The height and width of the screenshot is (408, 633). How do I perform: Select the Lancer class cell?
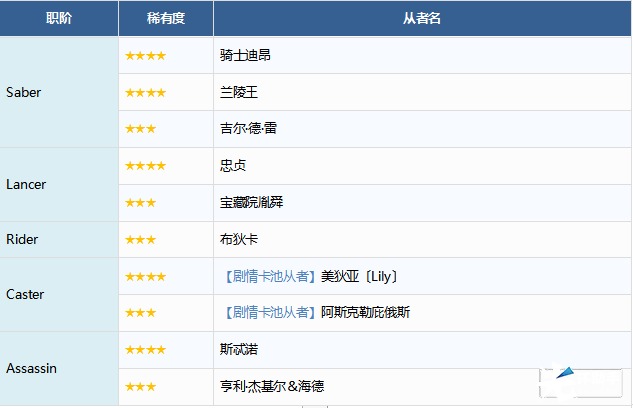pos(26,184)
